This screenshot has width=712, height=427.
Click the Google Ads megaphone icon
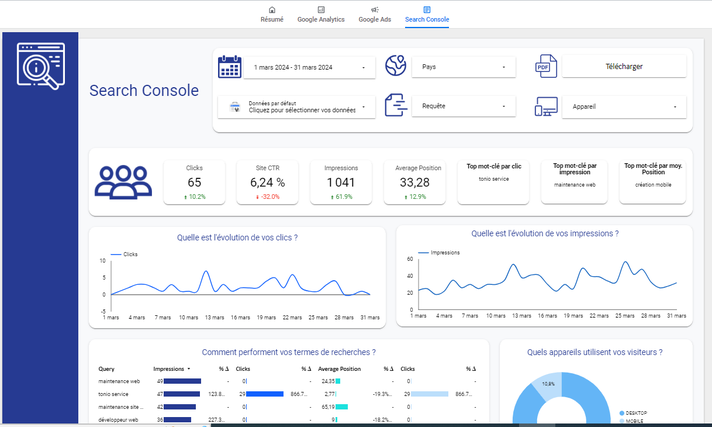pos(375,10)
